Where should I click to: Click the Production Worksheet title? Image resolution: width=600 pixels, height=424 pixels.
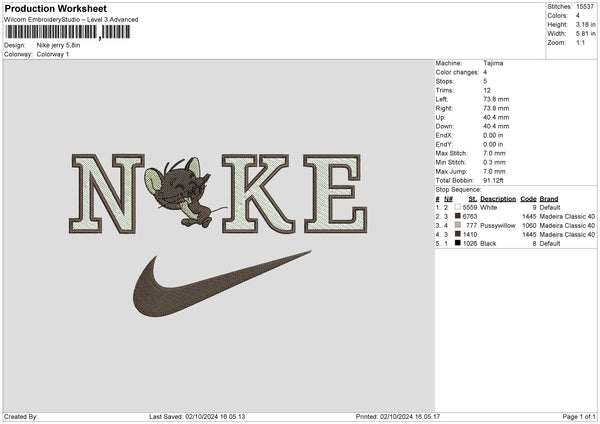56,8
